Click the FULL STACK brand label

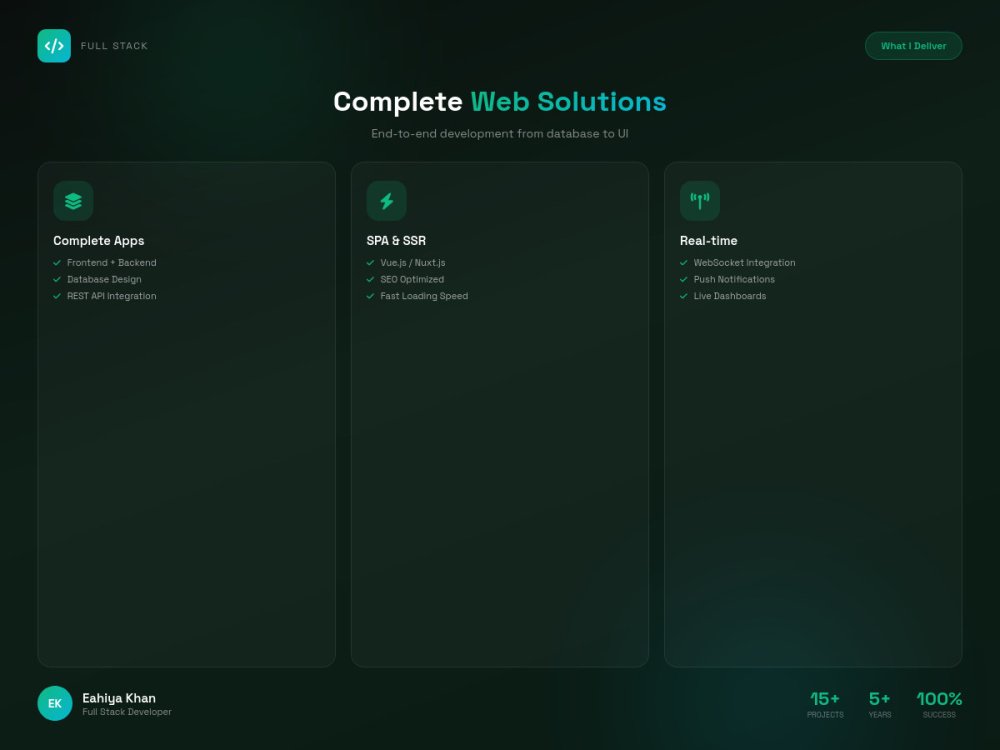coord(114,46)
